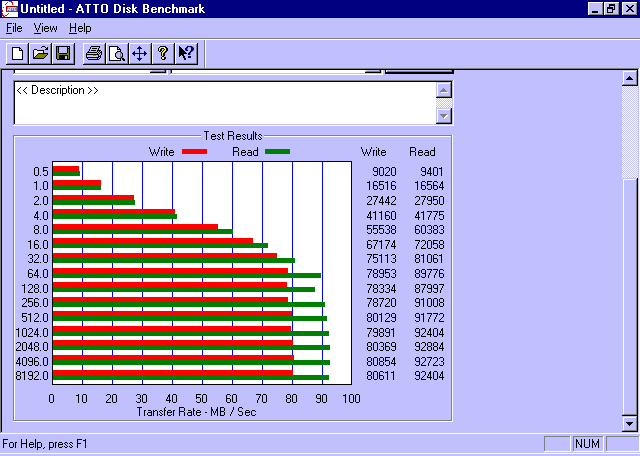This screenshot has width=640, height=456.
Task: Click the main window scroll down arrow
Action: pyautogui.click(x=630, y=420)
